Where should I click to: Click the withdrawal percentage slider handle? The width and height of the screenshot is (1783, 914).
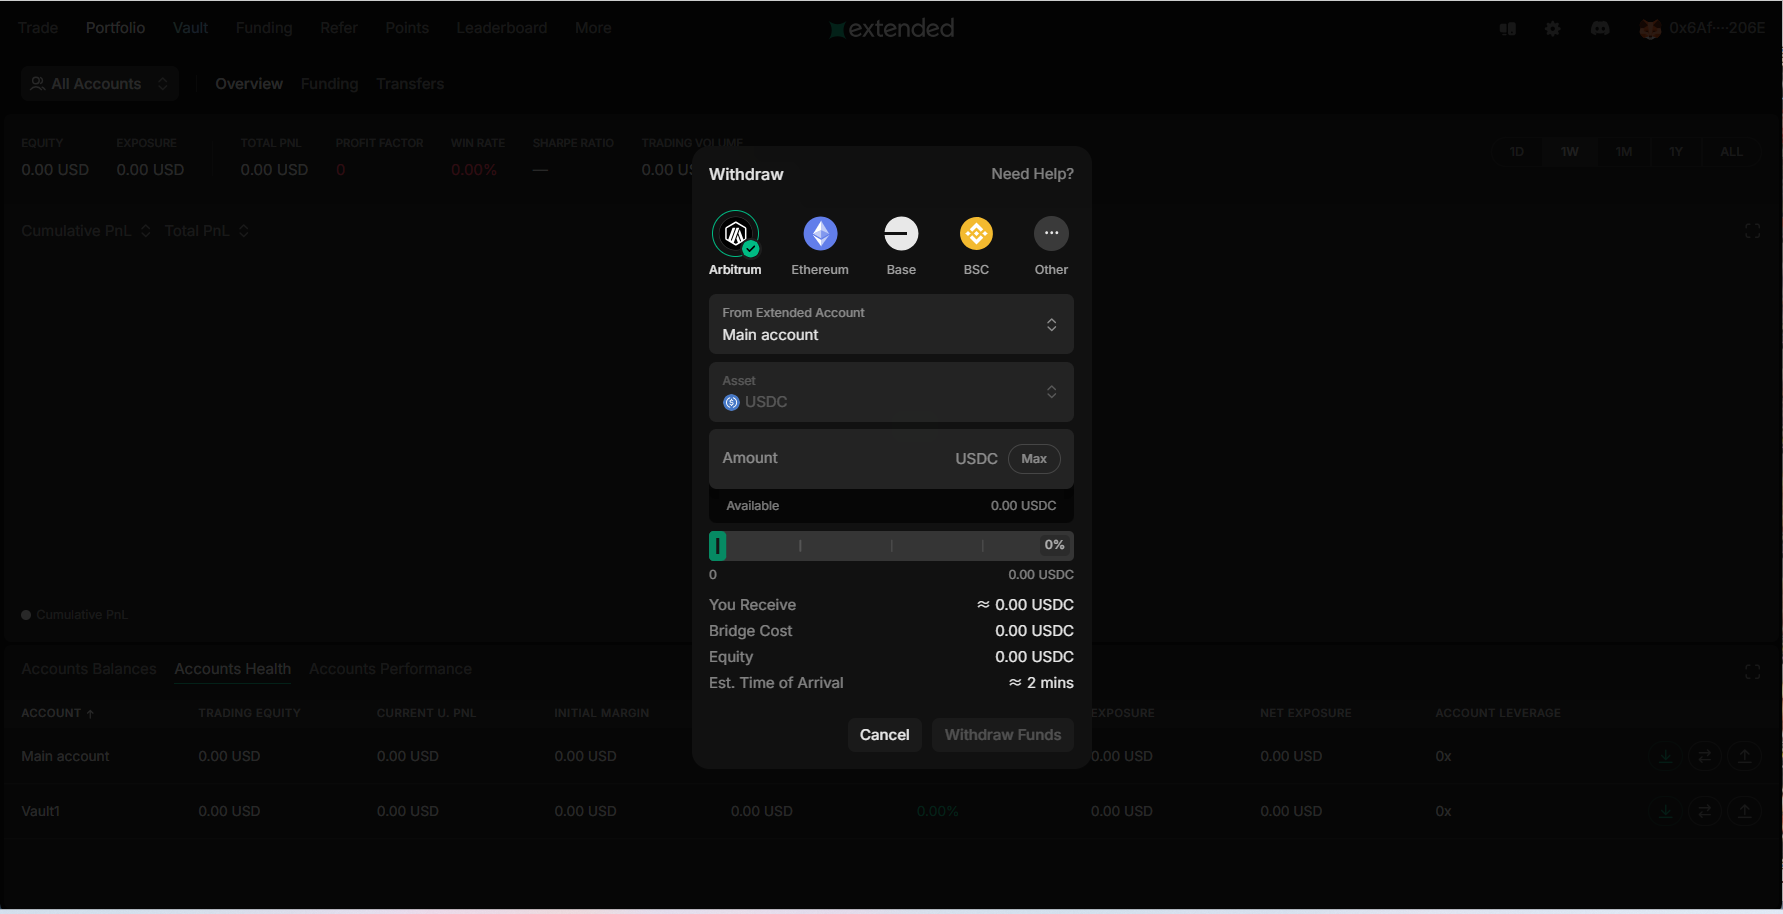pyautogui.click(x=718, y=546)
